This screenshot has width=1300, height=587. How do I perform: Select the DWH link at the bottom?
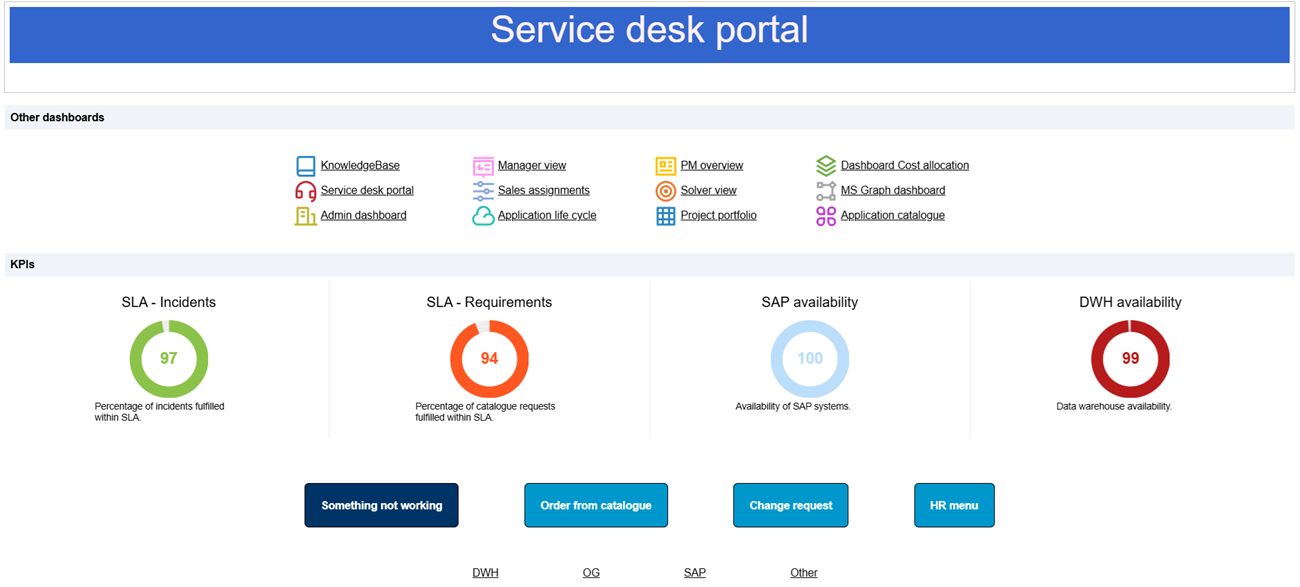486,573
